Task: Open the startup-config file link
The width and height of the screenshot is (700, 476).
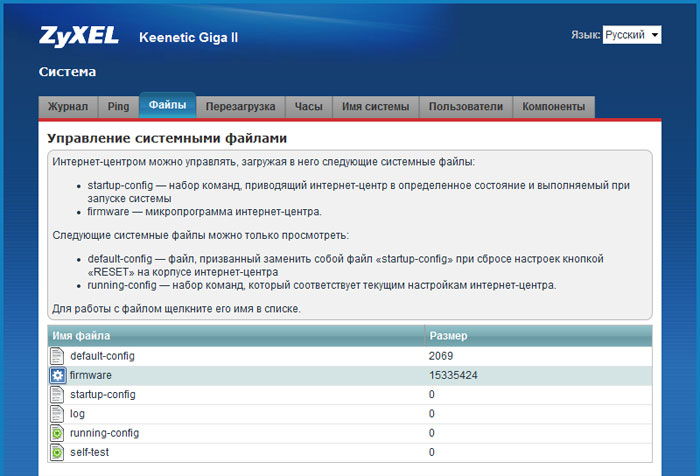Action: tap(103, 394)
